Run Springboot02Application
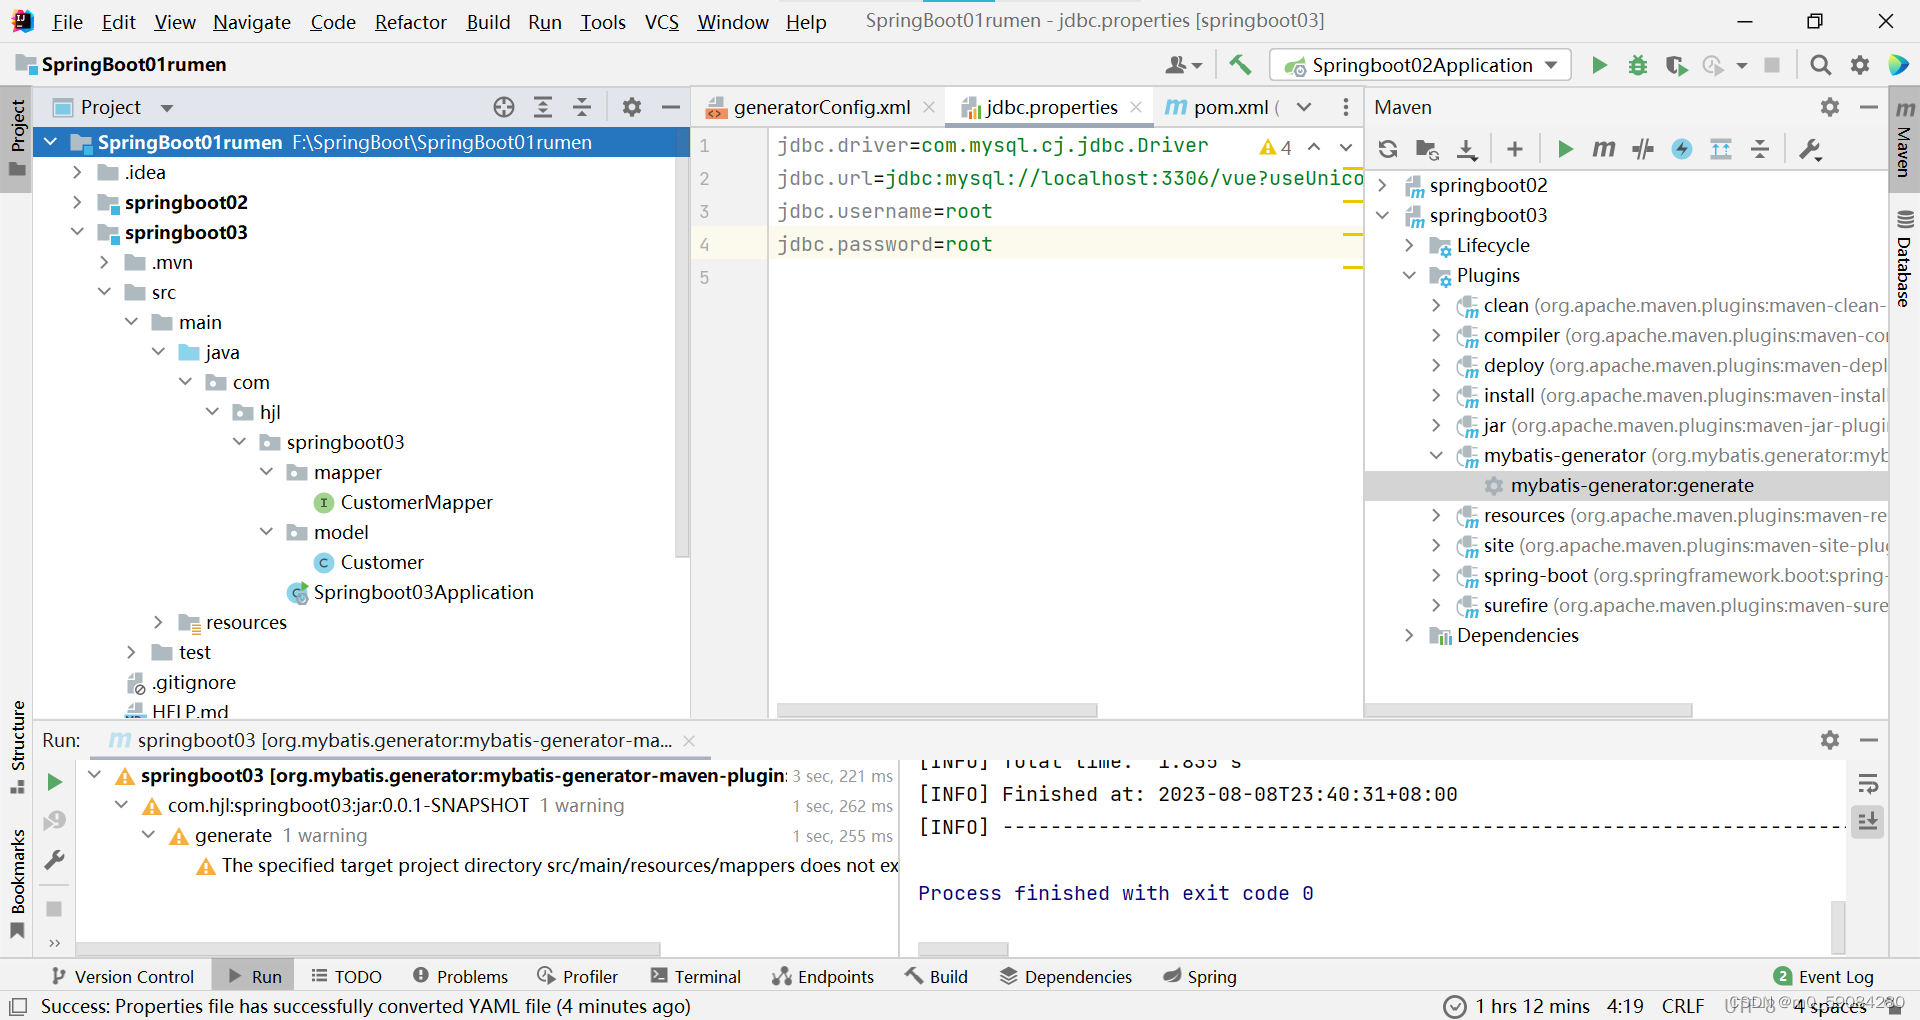 tap(1598, 64)
